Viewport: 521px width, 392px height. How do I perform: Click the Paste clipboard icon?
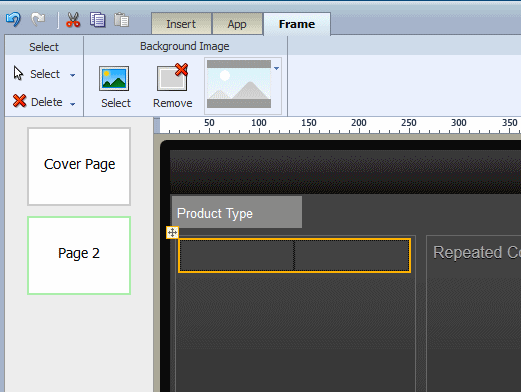click(122, 20)
